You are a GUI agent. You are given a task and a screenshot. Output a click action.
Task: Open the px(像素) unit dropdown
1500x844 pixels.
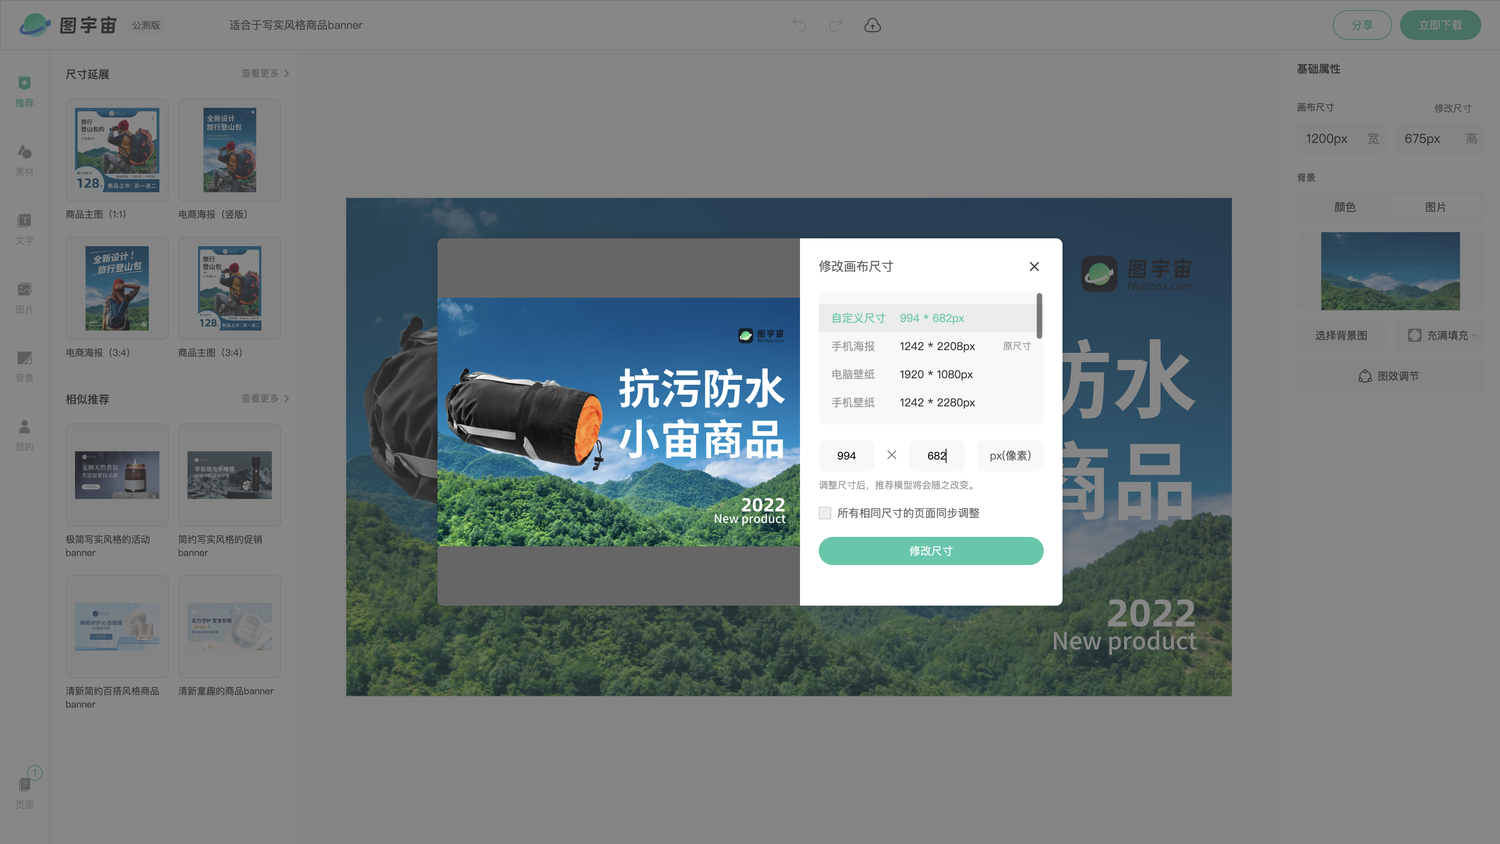pyautogui.click(x=1010, y=456)
